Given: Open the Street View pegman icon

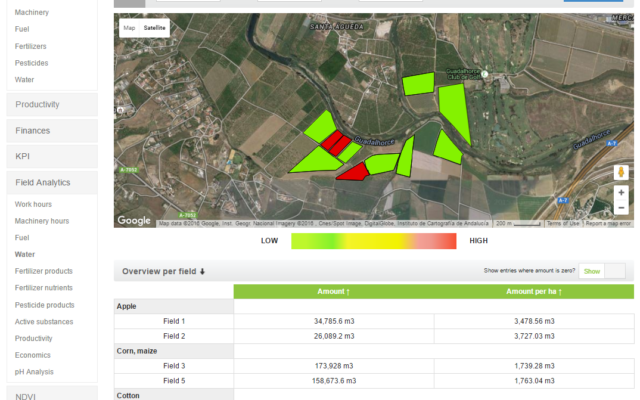Looking at the screenshot, I should [x=621, y=172].
